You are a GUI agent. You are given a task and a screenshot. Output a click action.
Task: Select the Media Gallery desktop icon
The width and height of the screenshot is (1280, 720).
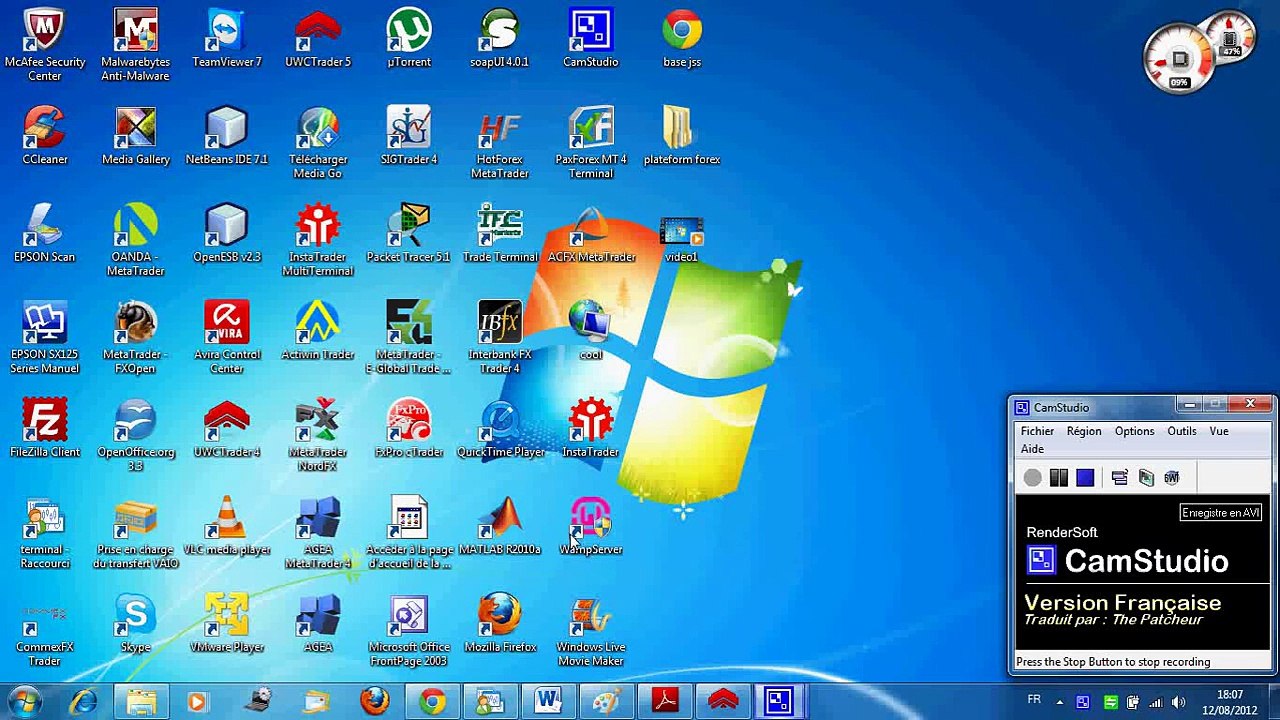[136, 136]
